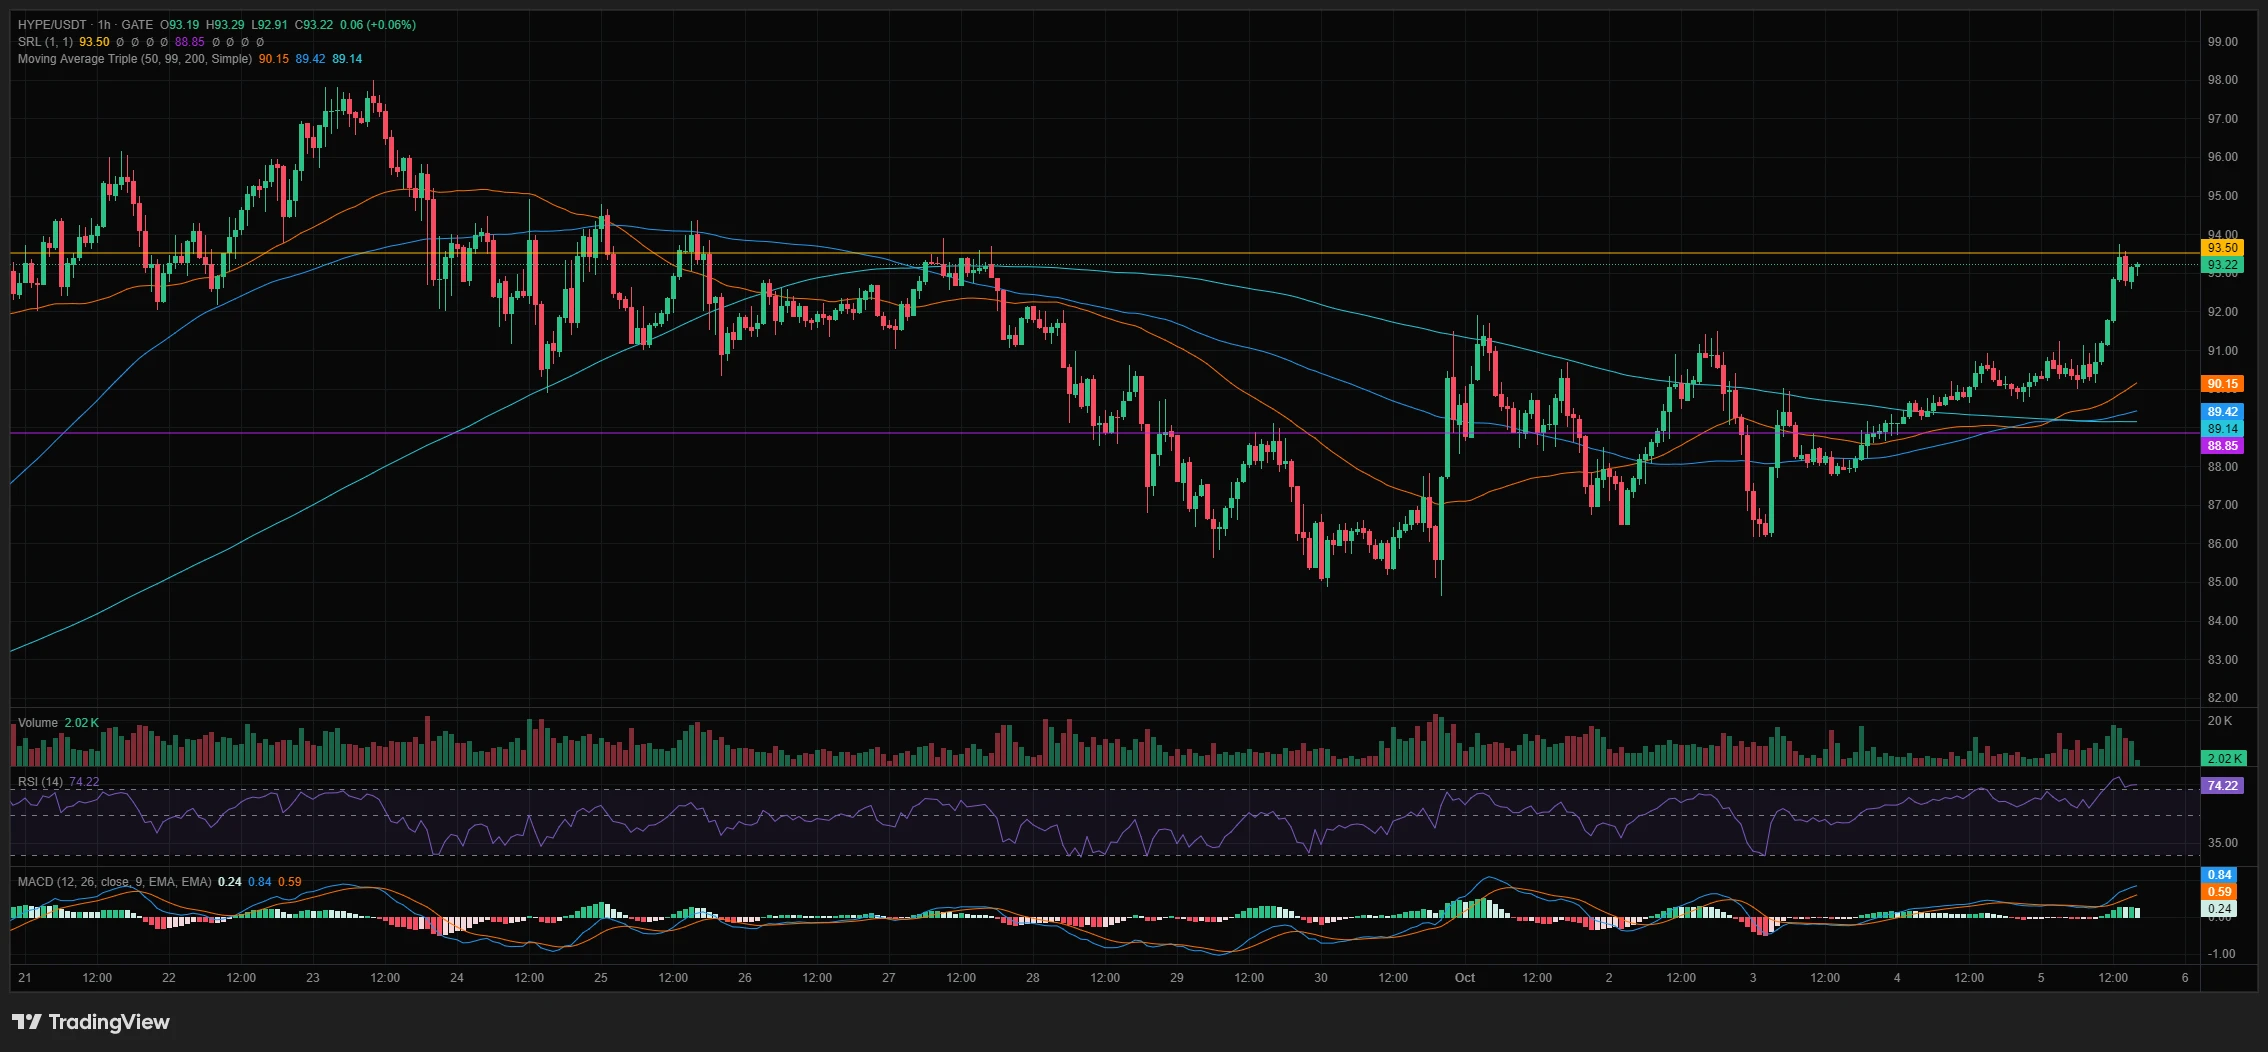Viewport: 2268px width, 1052px height.
Task: Click the Oct marker on the time axis
Action: pos(1465,978)
